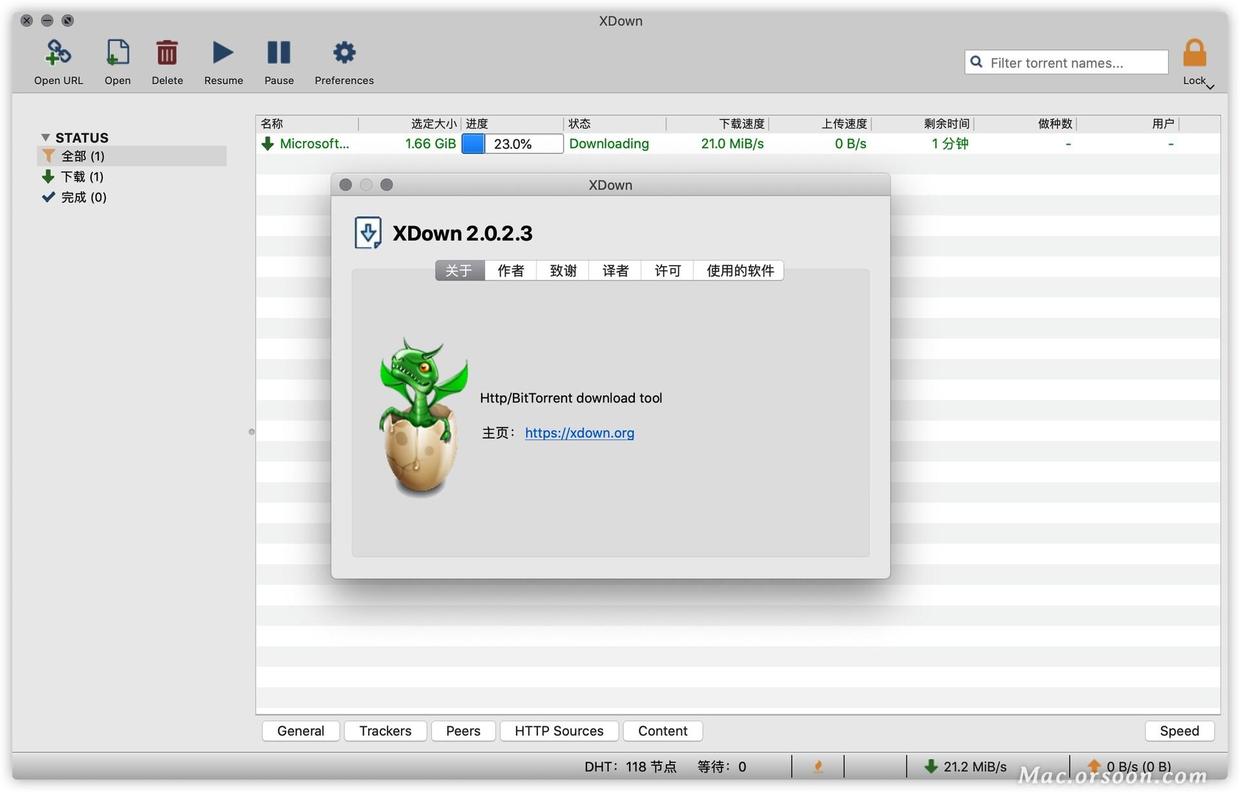Switch to the 作者 tab in the About dialog

coord(511,270)
